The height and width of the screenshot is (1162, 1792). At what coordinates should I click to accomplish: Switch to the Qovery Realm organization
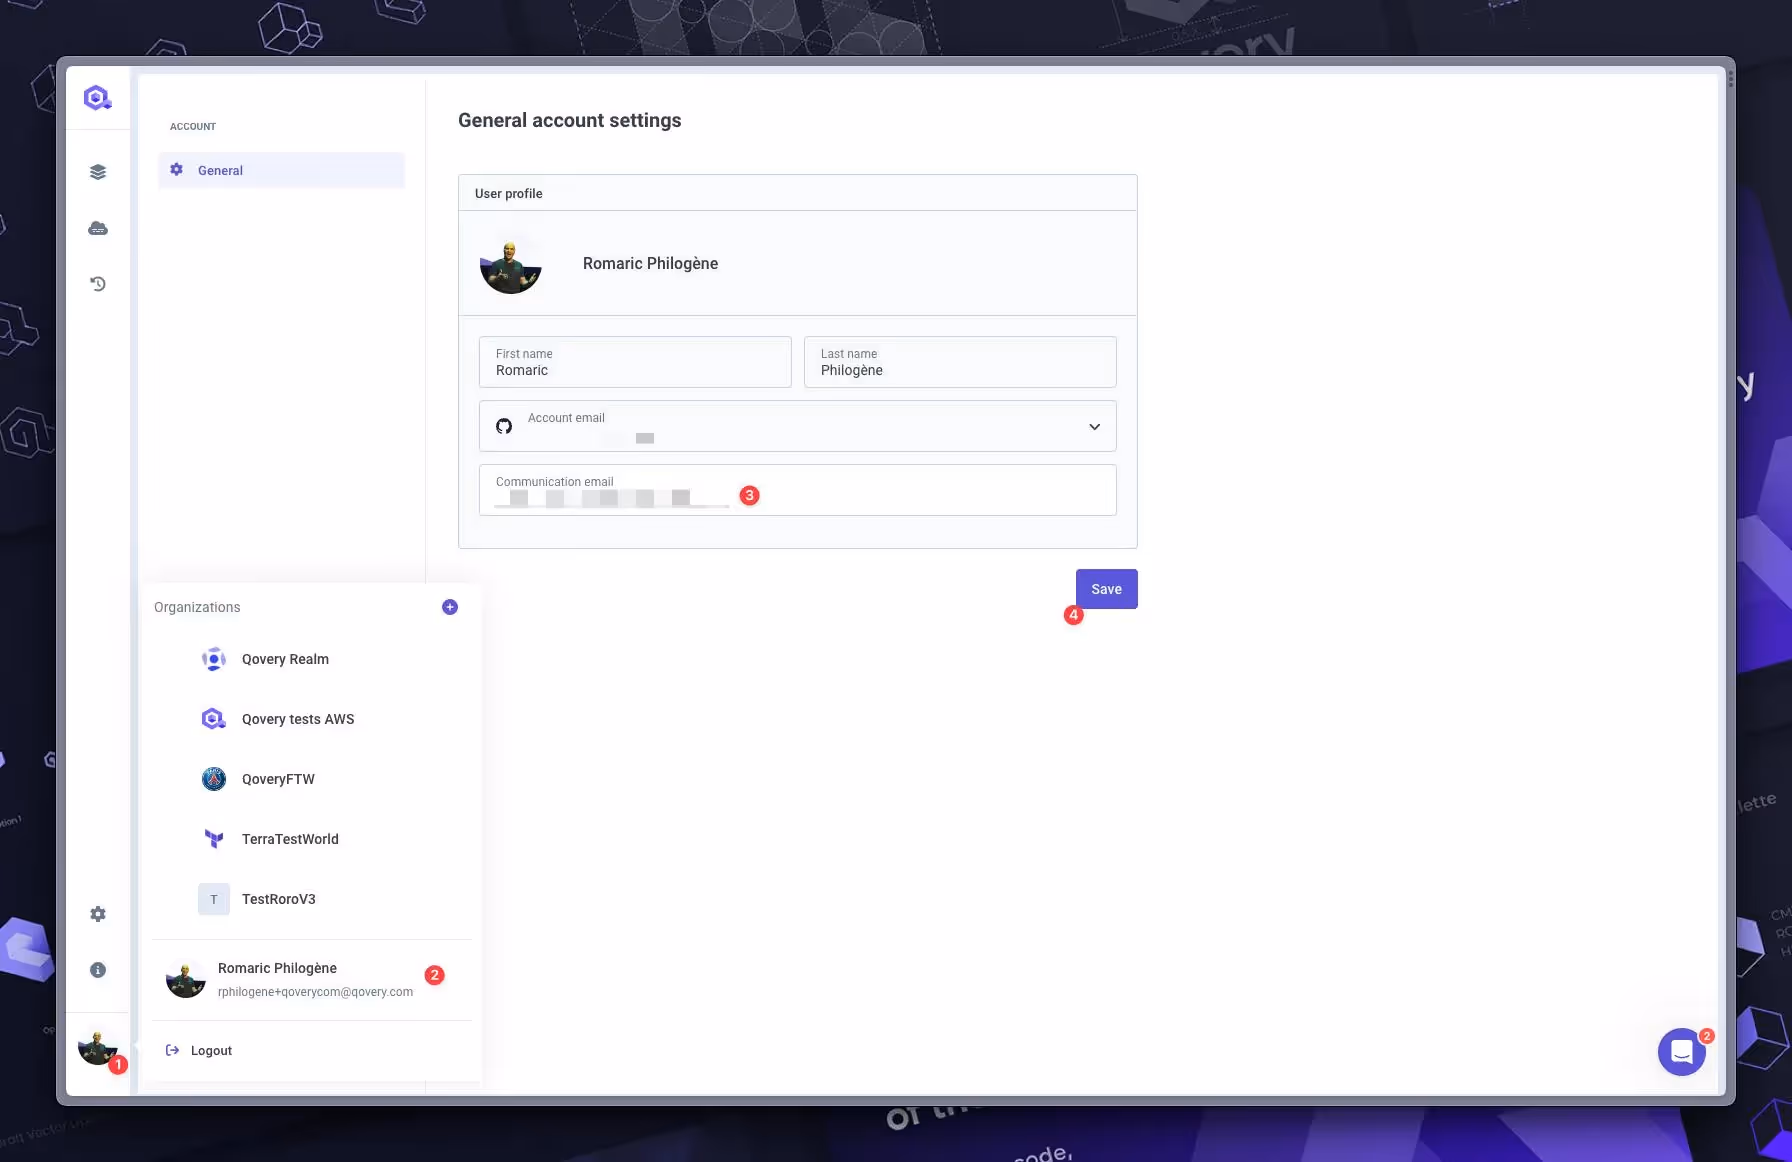tap(285, 658)
